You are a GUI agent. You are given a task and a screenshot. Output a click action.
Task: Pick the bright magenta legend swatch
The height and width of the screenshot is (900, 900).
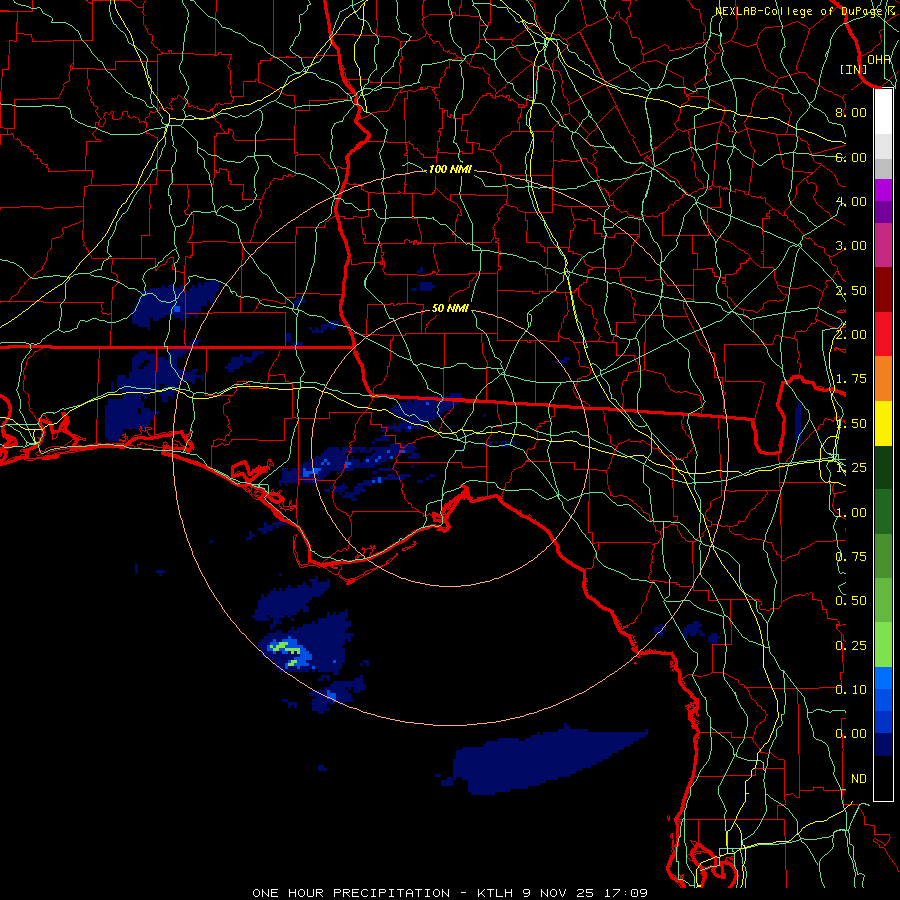(883, 190)
